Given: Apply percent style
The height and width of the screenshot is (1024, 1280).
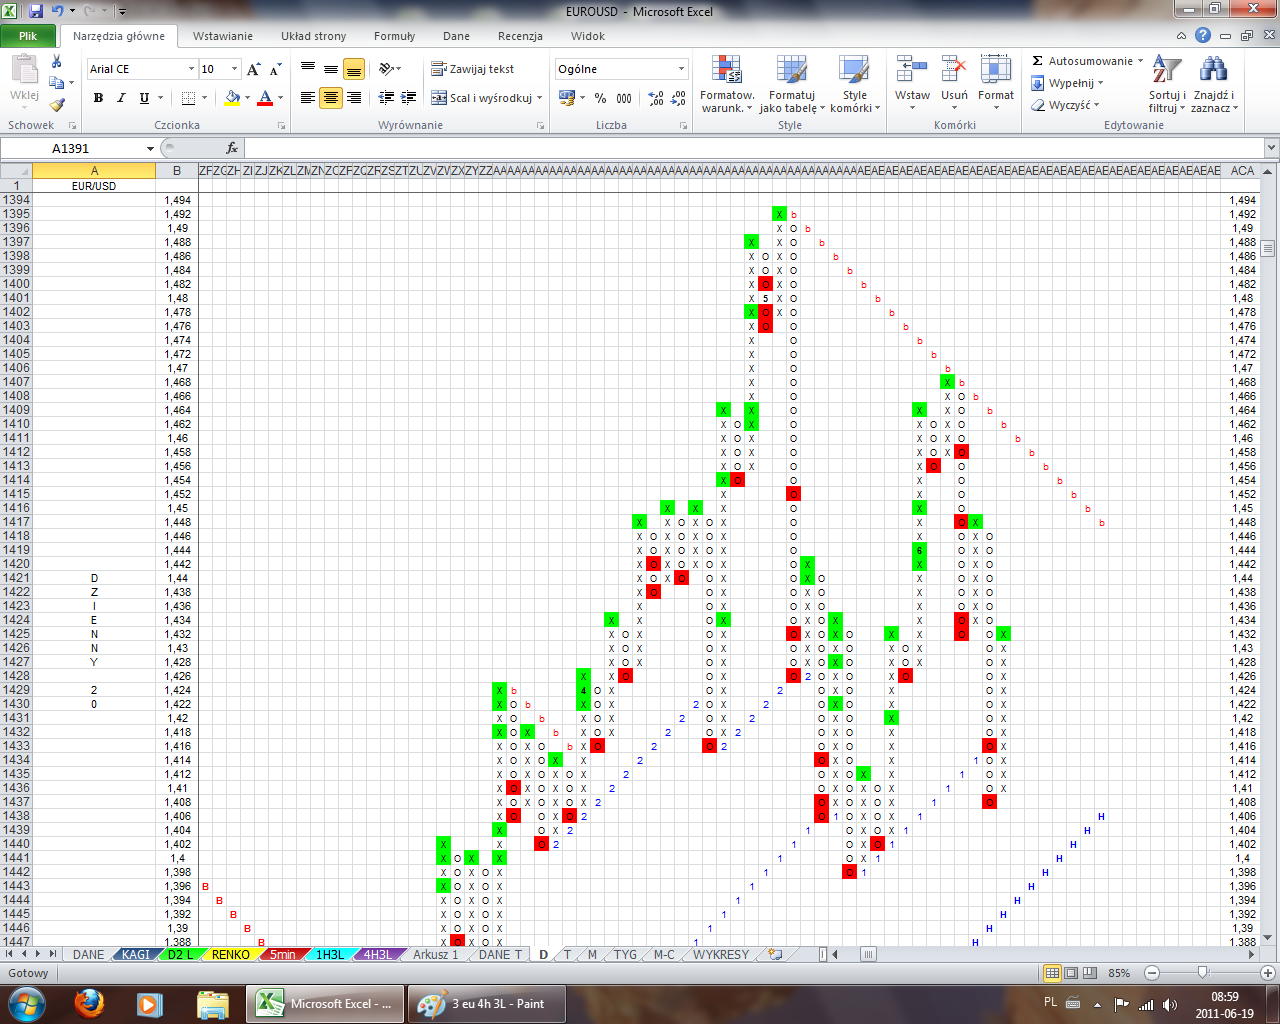Looking at the screenshot, I should click(600, 98).
